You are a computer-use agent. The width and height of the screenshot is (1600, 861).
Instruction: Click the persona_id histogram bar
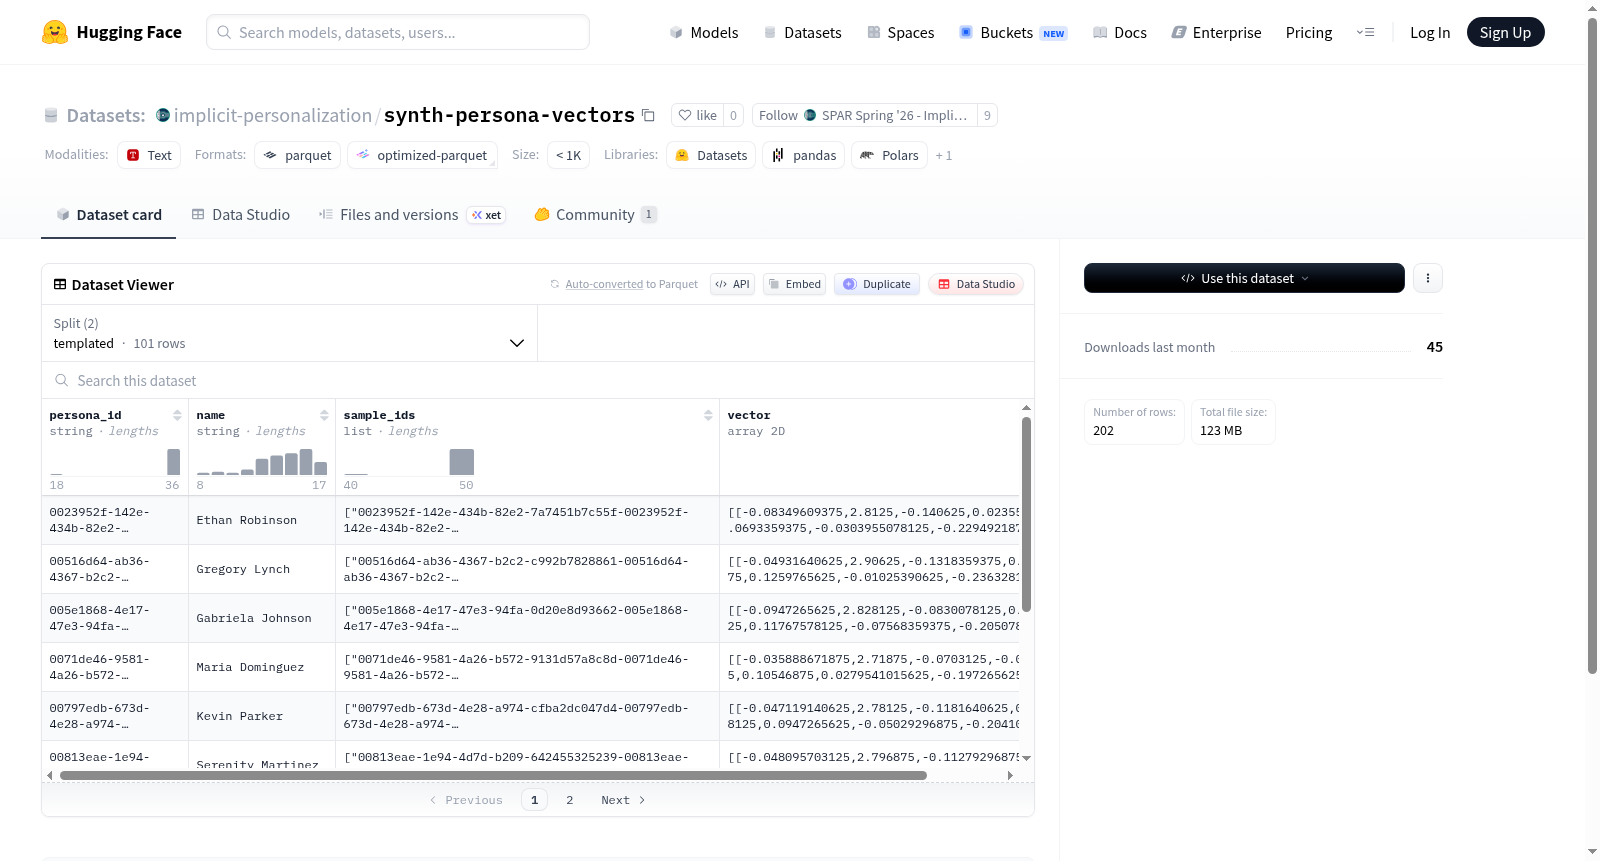[173, 462]
